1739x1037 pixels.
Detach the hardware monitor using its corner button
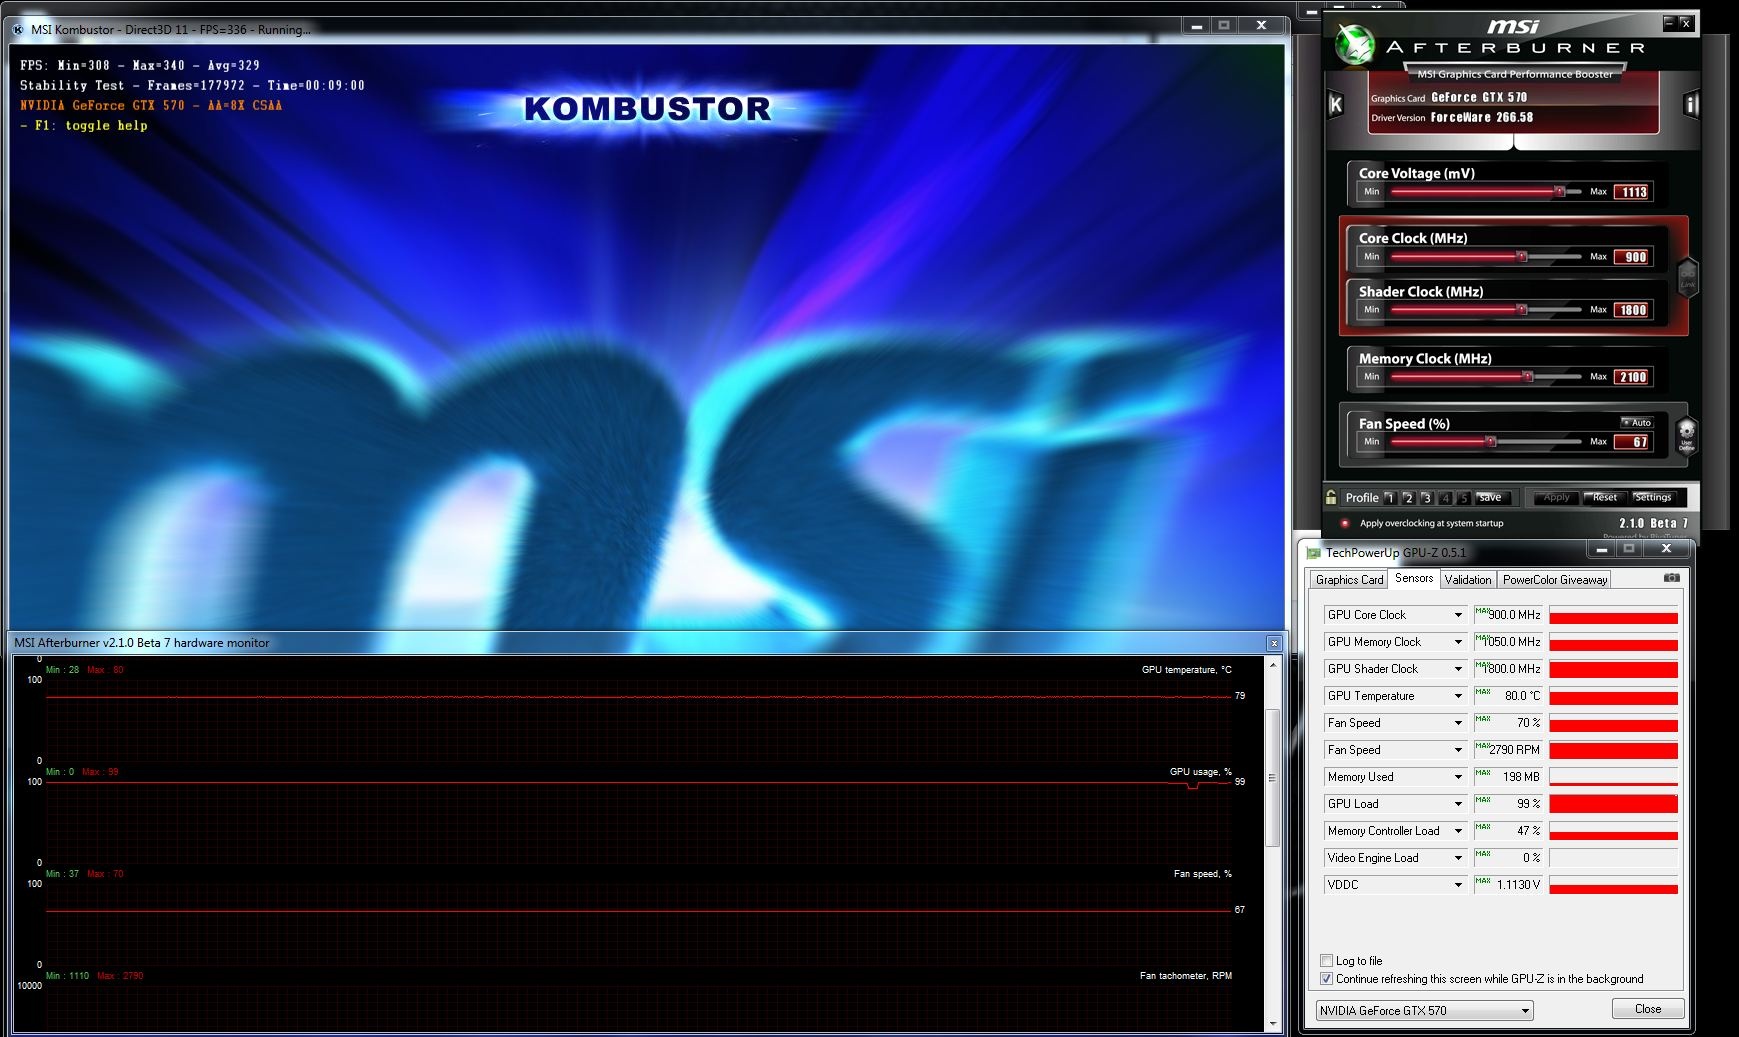click(x=1273, y=643)
